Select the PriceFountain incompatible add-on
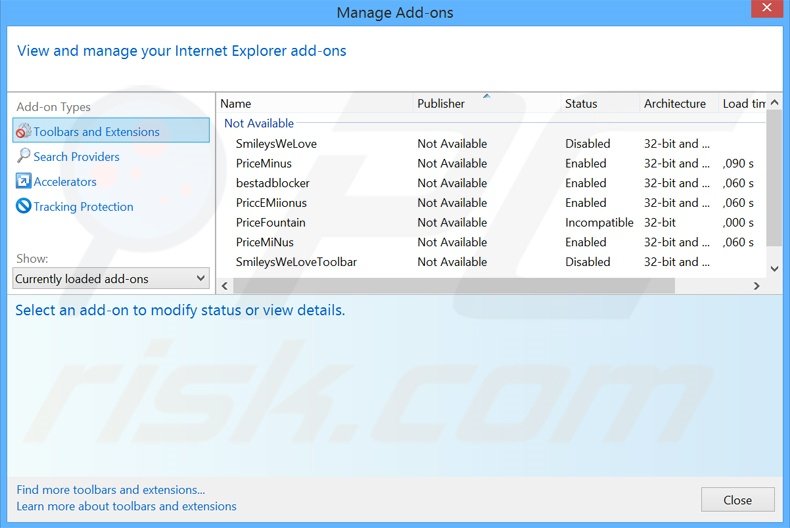 (x=271, y=223)
